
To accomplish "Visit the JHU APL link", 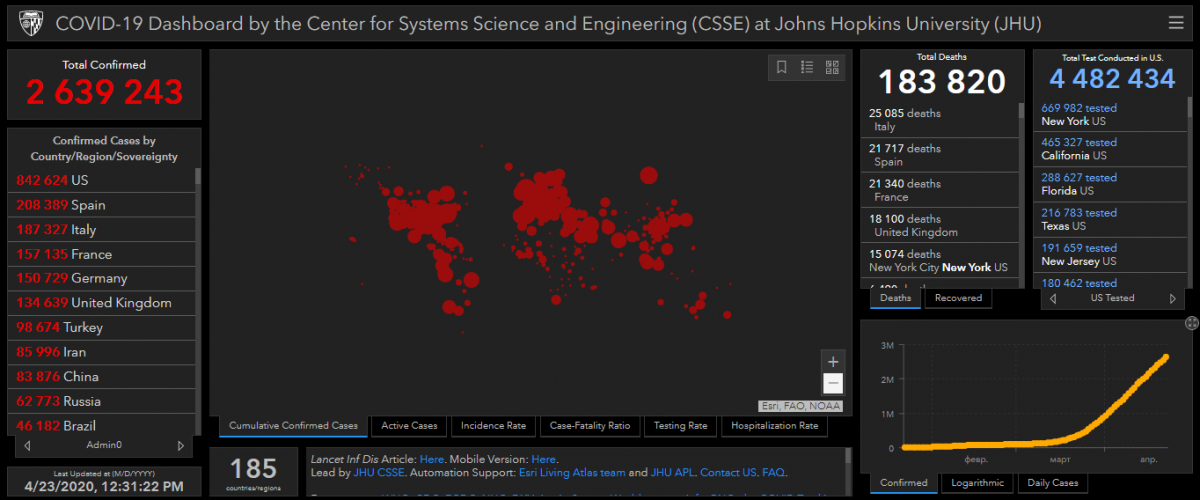I will point(672,472).
